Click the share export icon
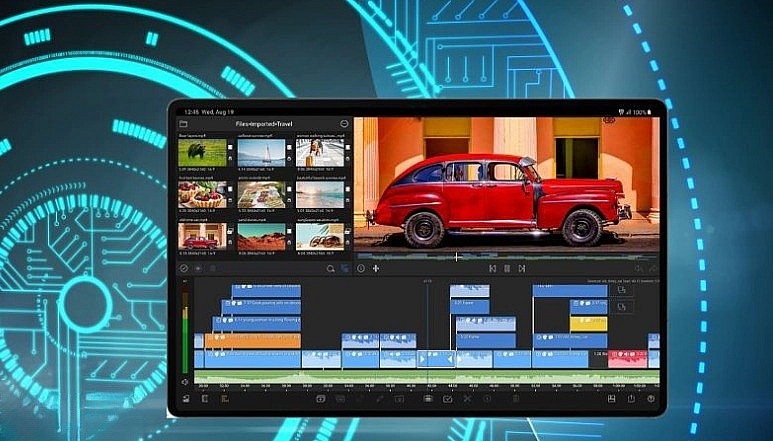Viewport: 773px width, 441px height. click(631, 400)
